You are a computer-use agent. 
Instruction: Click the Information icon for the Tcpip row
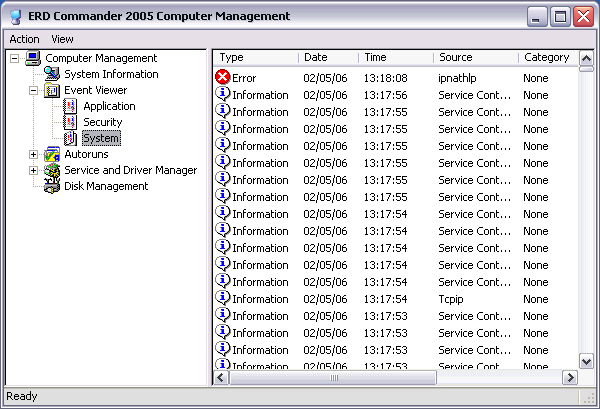[222, 298]
